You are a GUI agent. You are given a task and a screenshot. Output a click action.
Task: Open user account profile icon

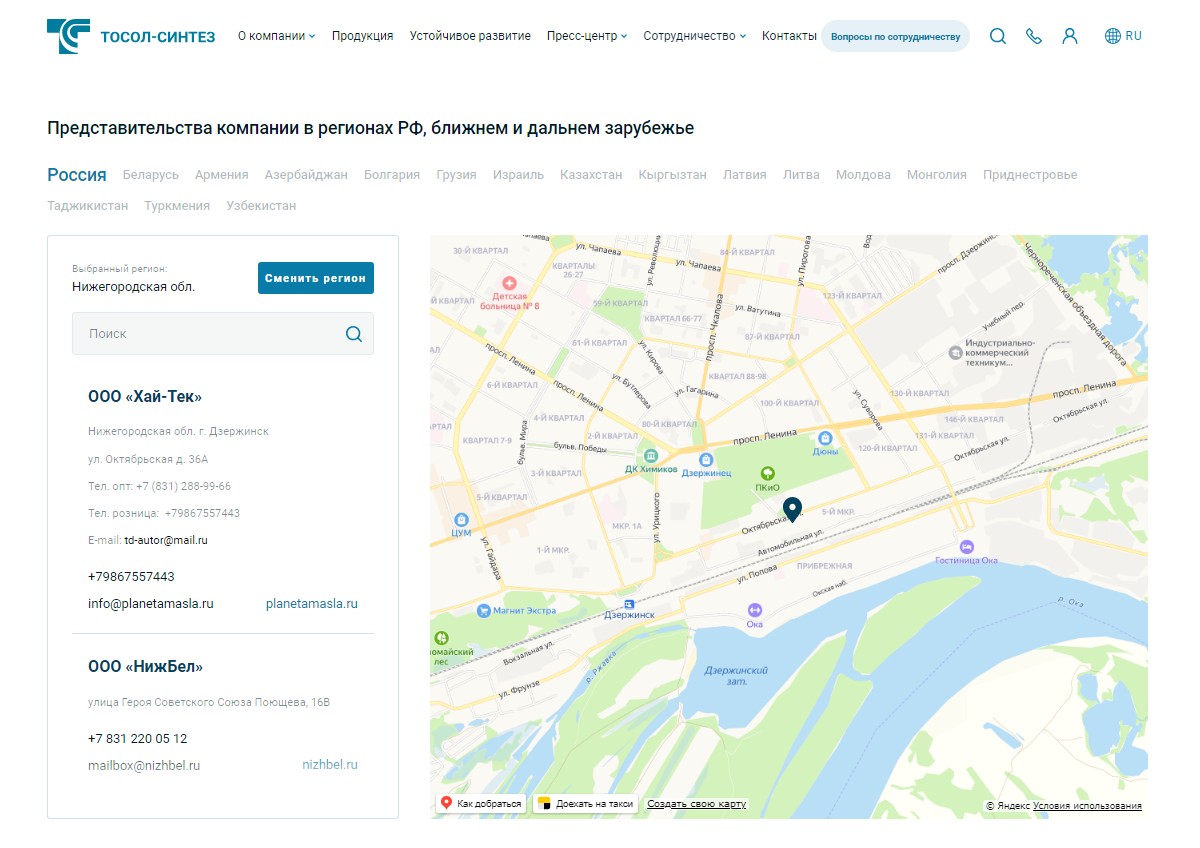(x=1070, y=36)
